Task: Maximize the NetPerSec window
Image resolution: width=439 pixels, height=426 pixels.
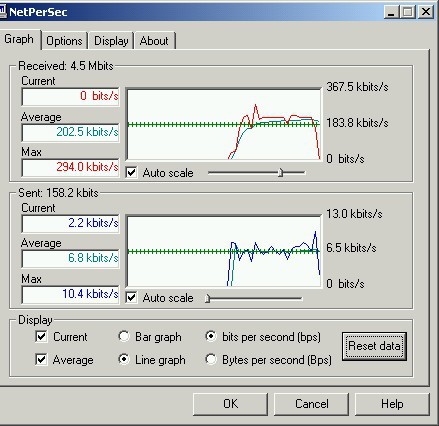Action: [x=407, y=12]
